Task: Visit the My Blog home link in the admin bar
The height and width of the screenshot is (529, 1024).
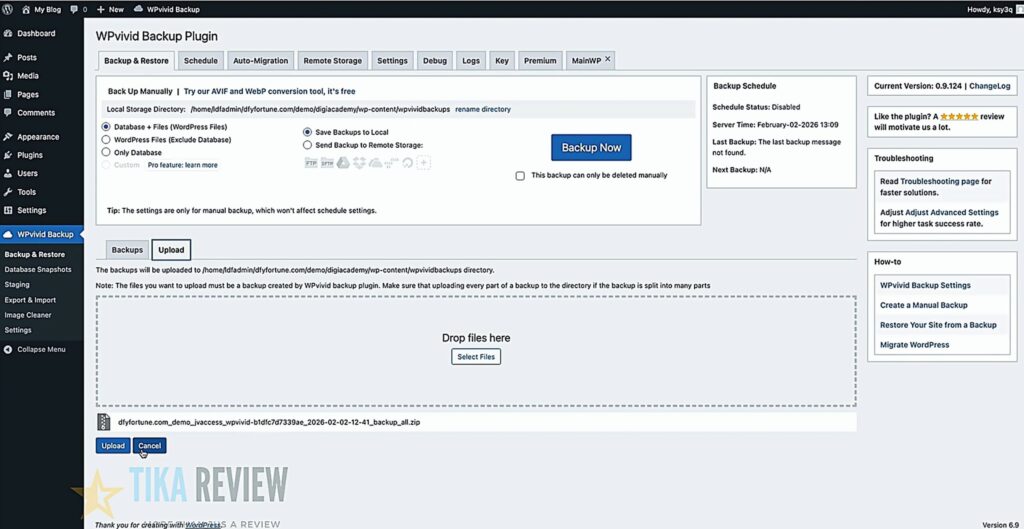Action: click(x=42, y=9)
